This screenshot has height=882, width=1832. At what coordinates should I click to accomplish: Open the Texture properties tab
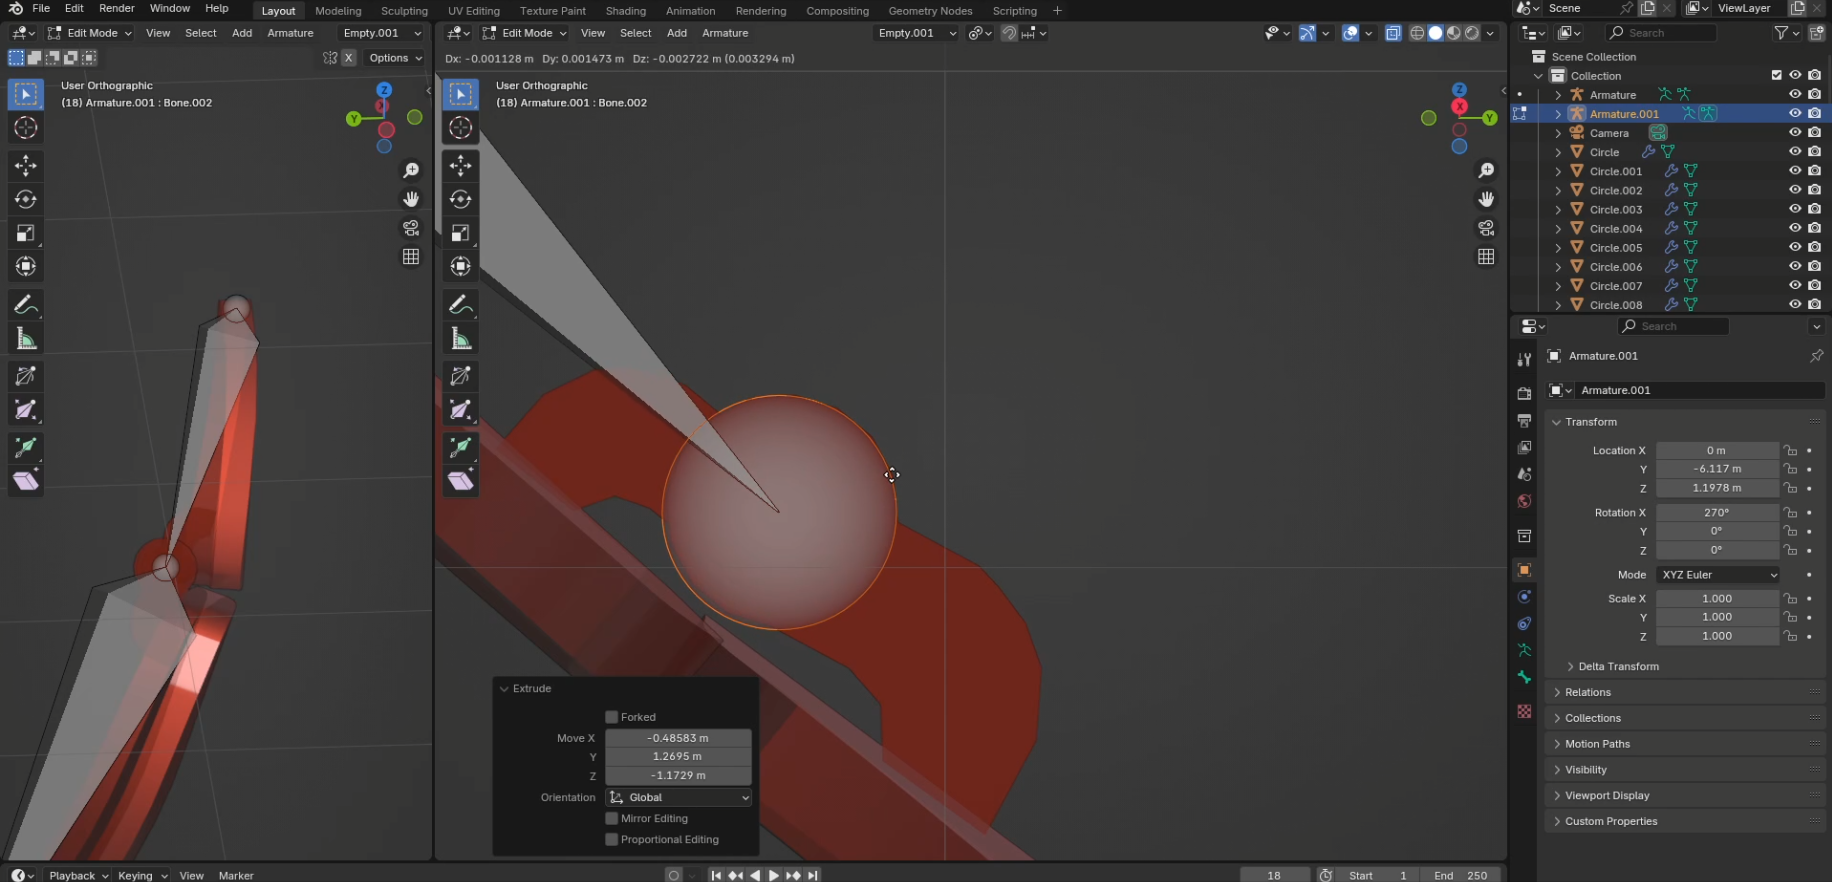(x=1524, y=711)
